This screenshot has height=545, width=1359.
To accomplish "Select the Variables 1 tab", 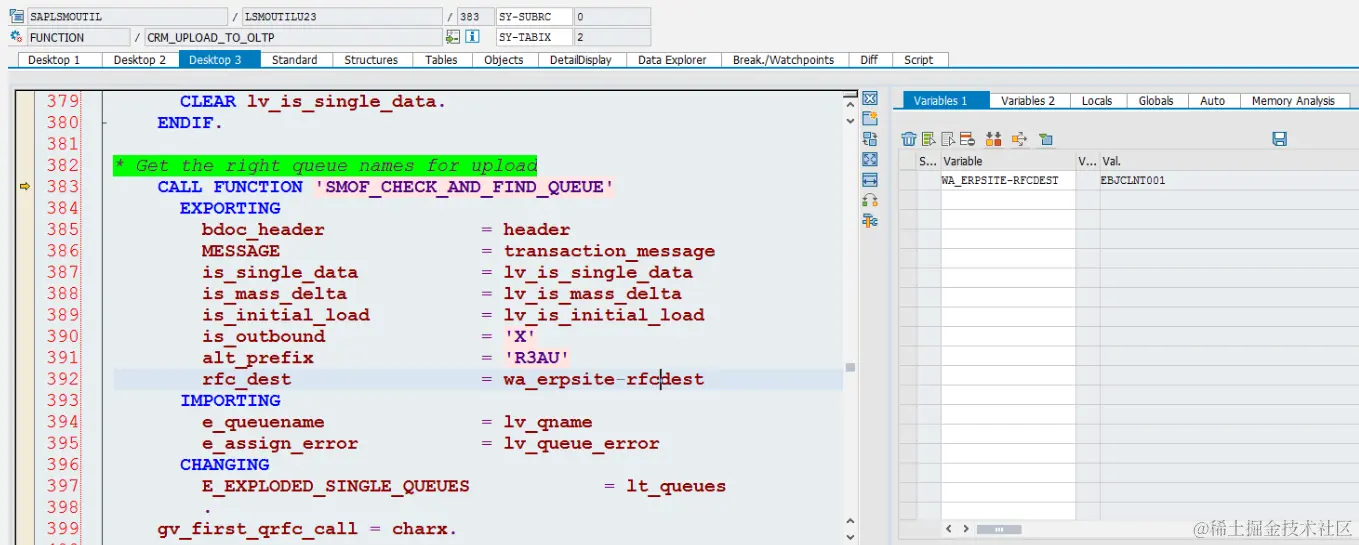I will (x=946, y=101).
